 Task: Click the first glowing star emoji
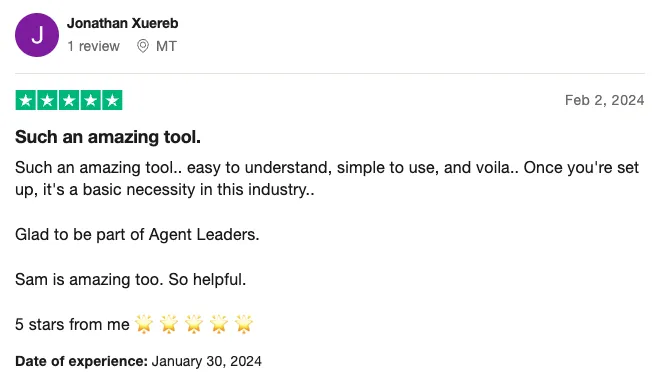pyautogui.click(x=144, y=324)
